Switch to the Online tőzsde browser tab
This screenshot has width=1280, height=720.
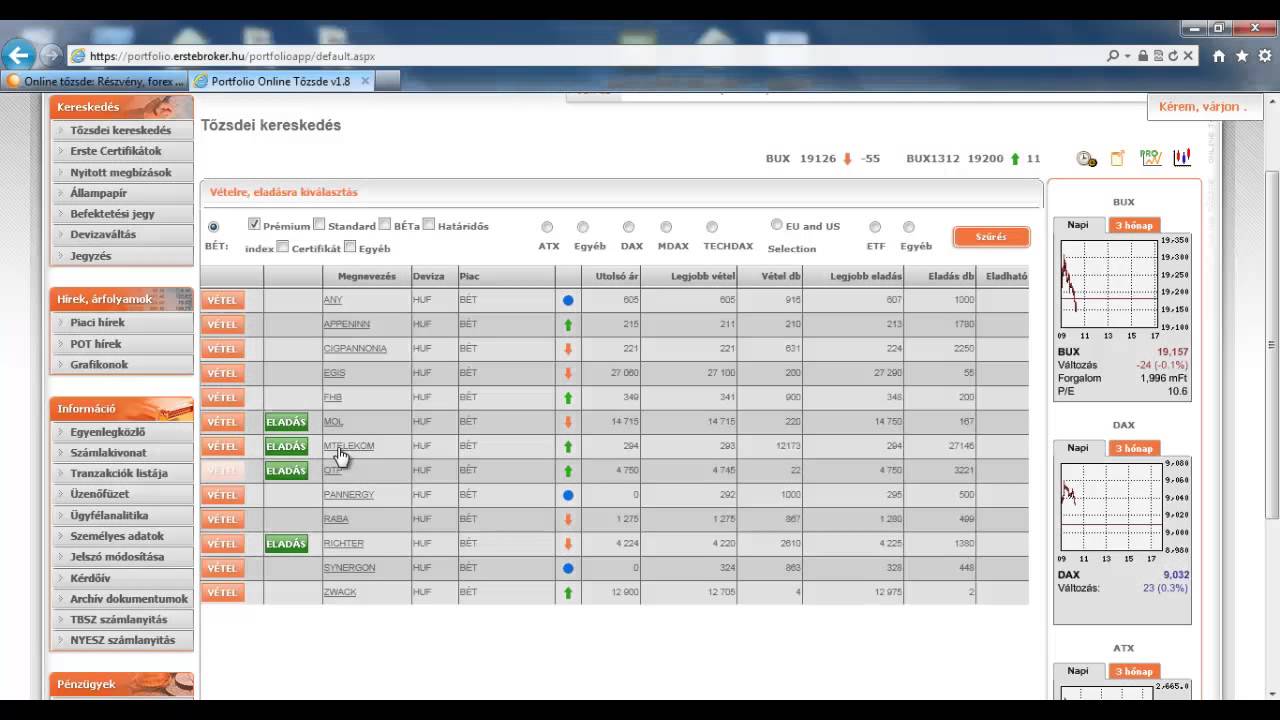tap(95, 81)
